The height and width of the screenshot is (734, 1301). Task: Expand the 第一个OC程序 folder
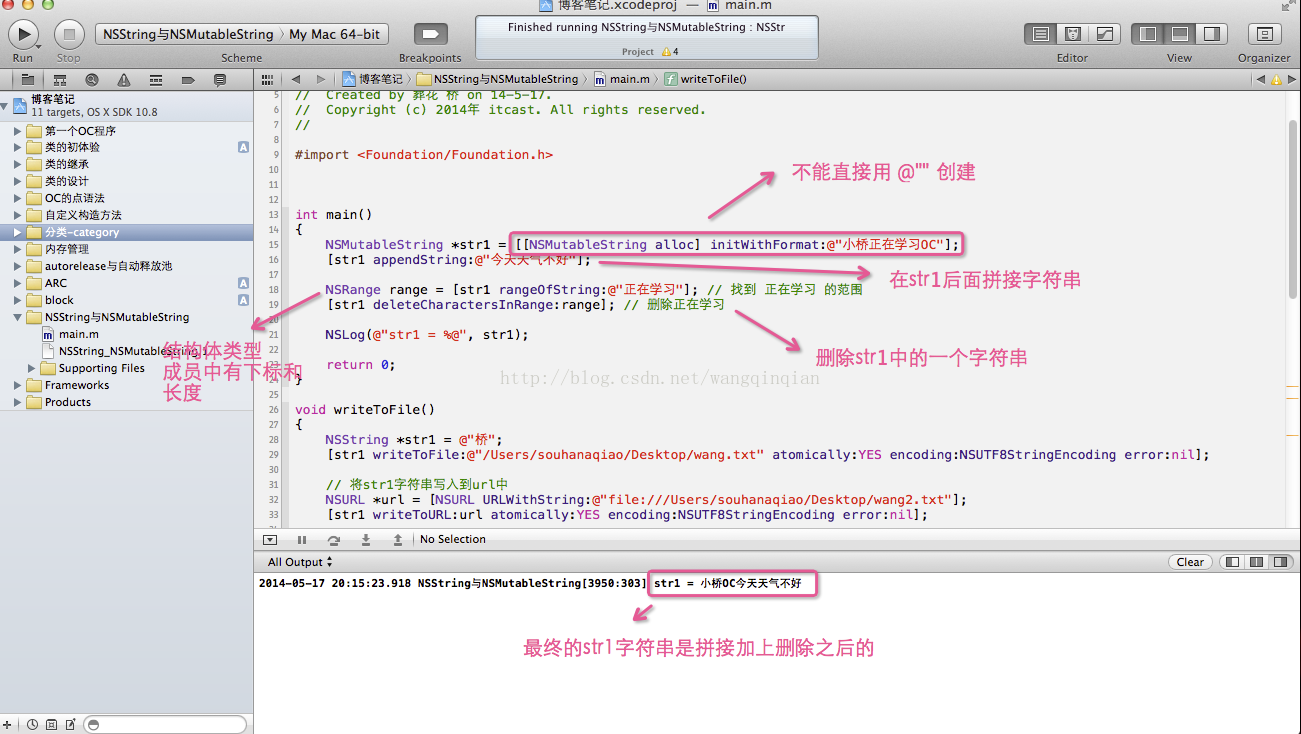17,131
